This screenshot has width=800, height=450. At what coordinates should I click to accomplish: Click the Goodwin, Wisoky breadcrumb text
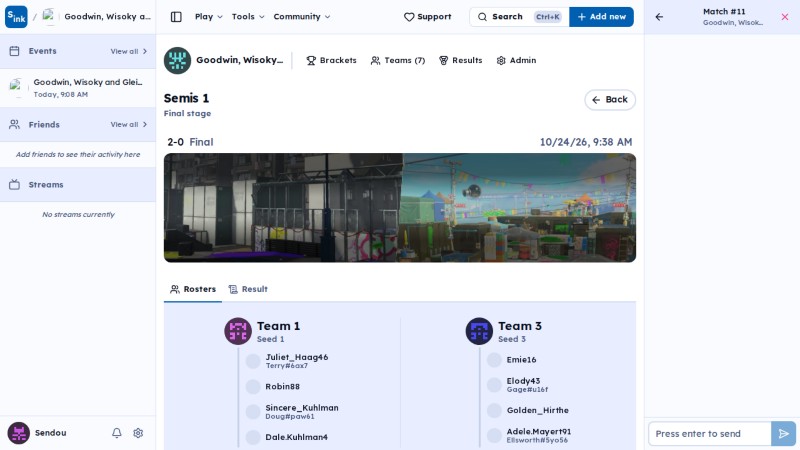click(x=107, y=17)
